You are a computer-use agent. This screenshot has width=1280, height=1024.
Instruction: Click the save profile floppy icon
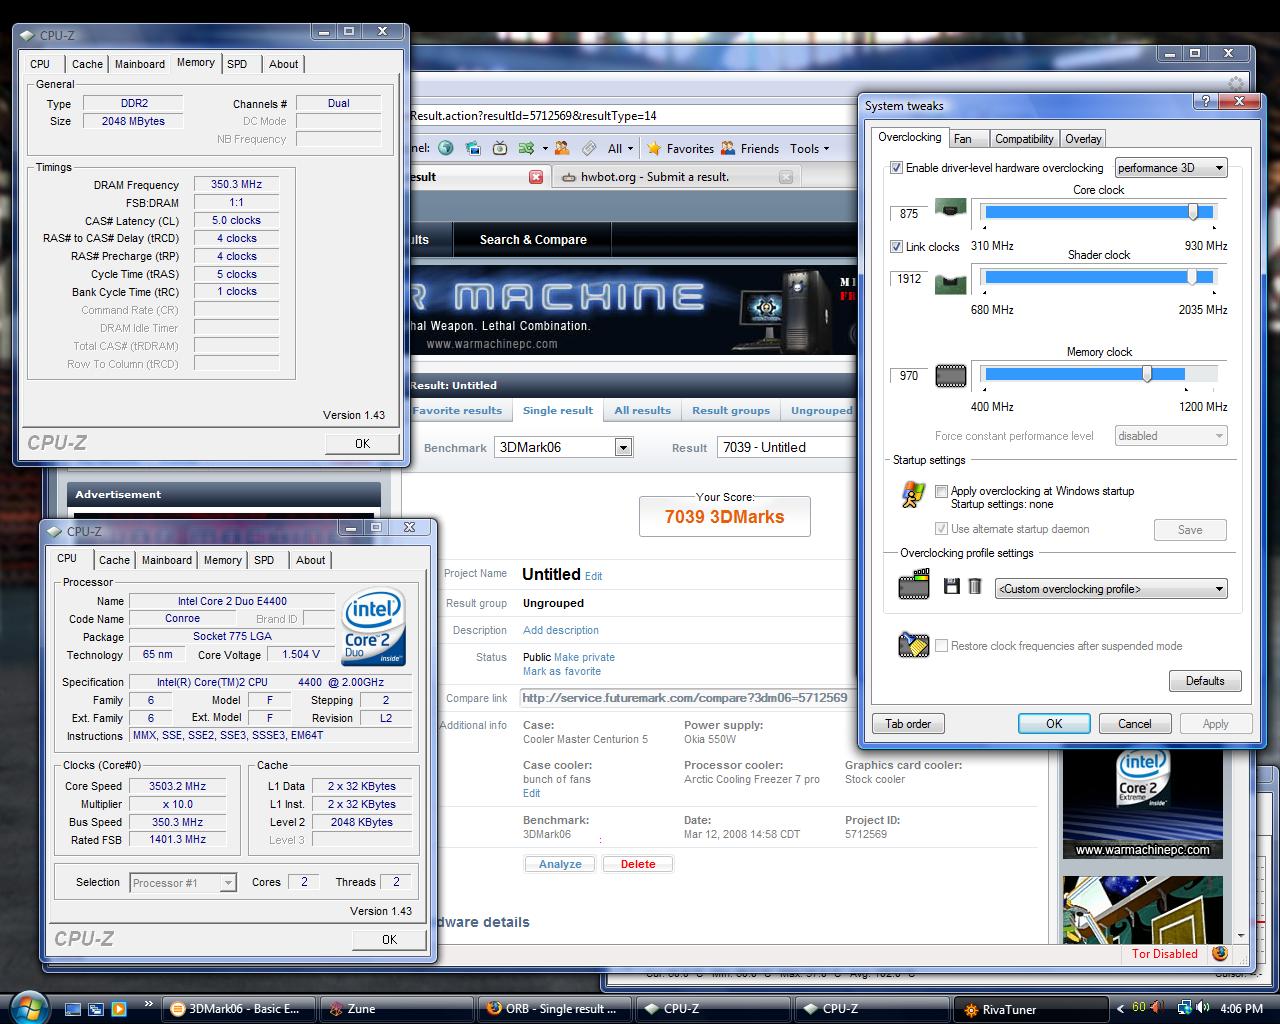tap(952, 587)
